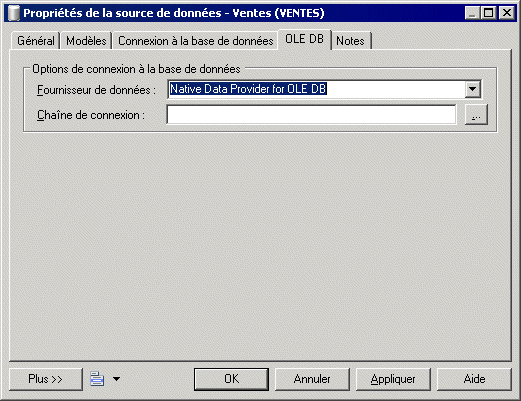Confirm with the OK button
Image resolution: width=521 pixels, height=401 pixels.
pyautogui.click(x=231, y=379)
